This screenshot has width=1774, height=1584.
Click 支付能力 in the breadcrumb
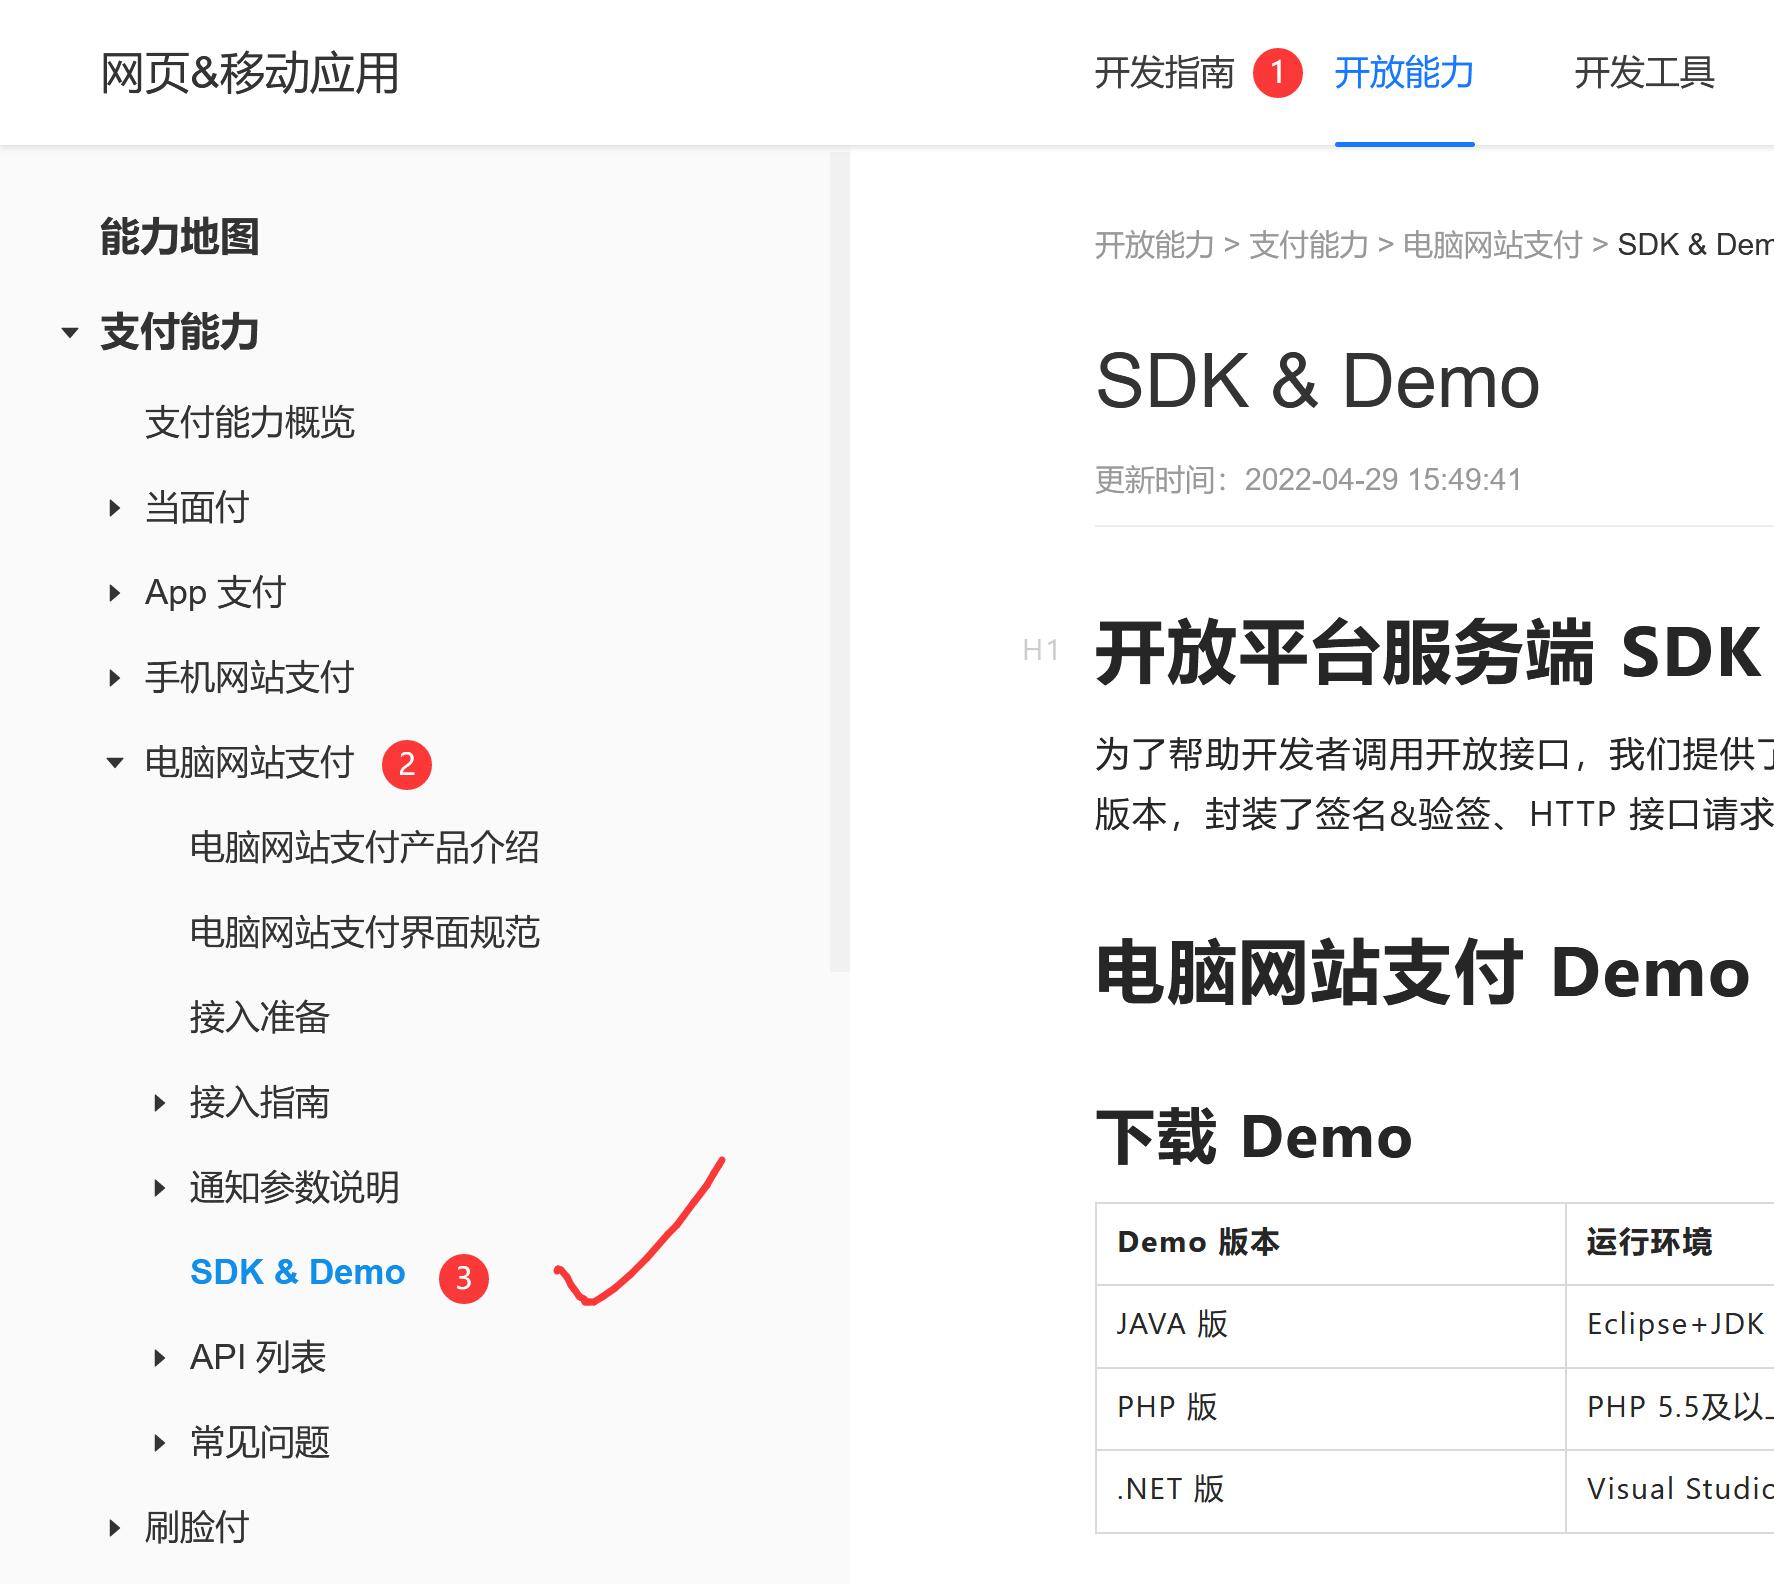coord(1308,245)
